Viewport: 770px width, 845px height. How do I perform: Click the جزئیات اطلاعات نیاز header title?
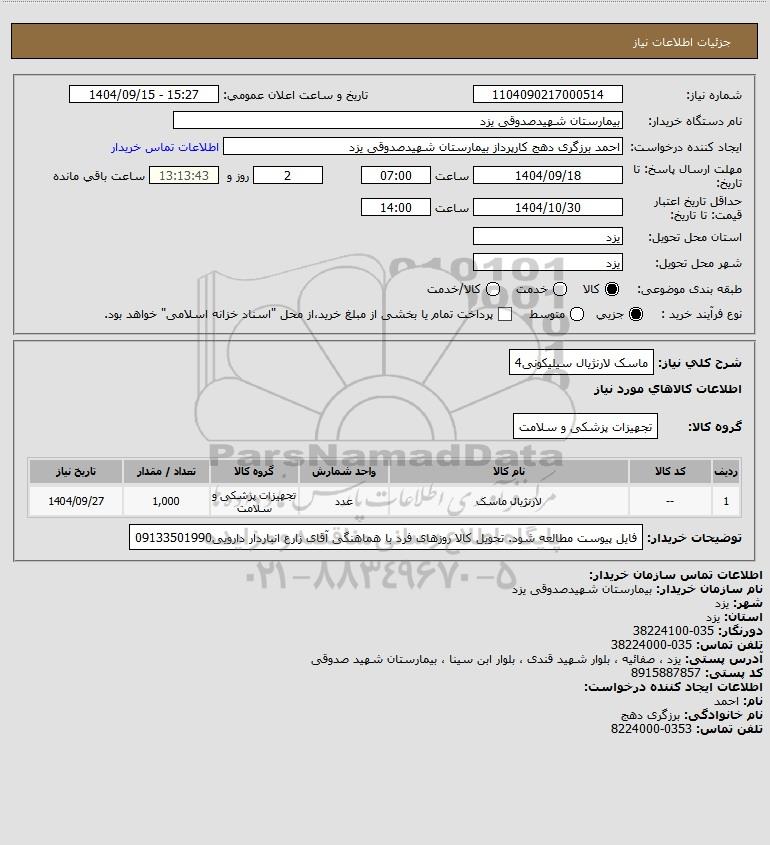click(x=681, y=42)
